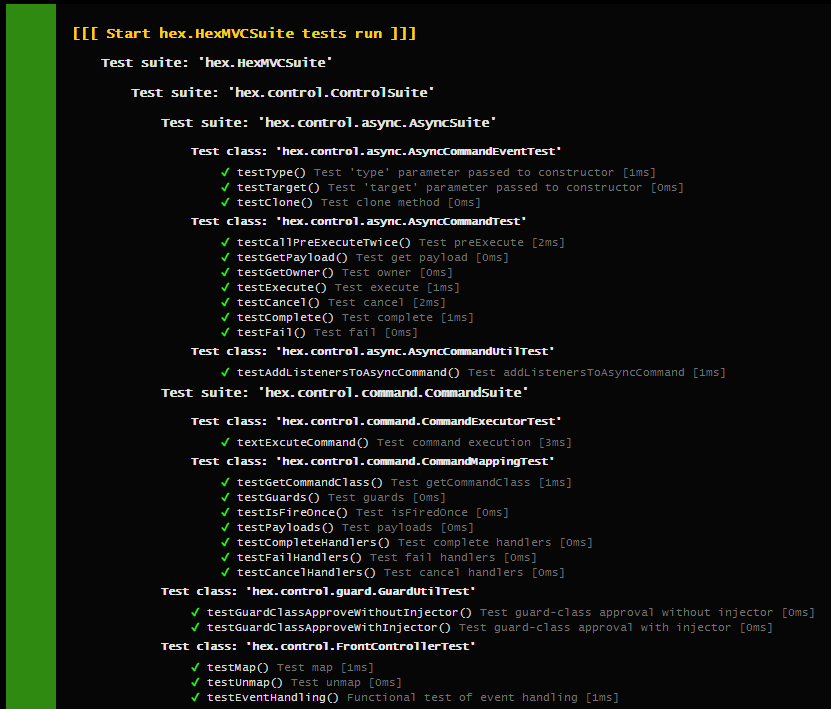Click the testUnmap() result row
The width and height of the screenshot is (831, 709).
tap(296, 683)
